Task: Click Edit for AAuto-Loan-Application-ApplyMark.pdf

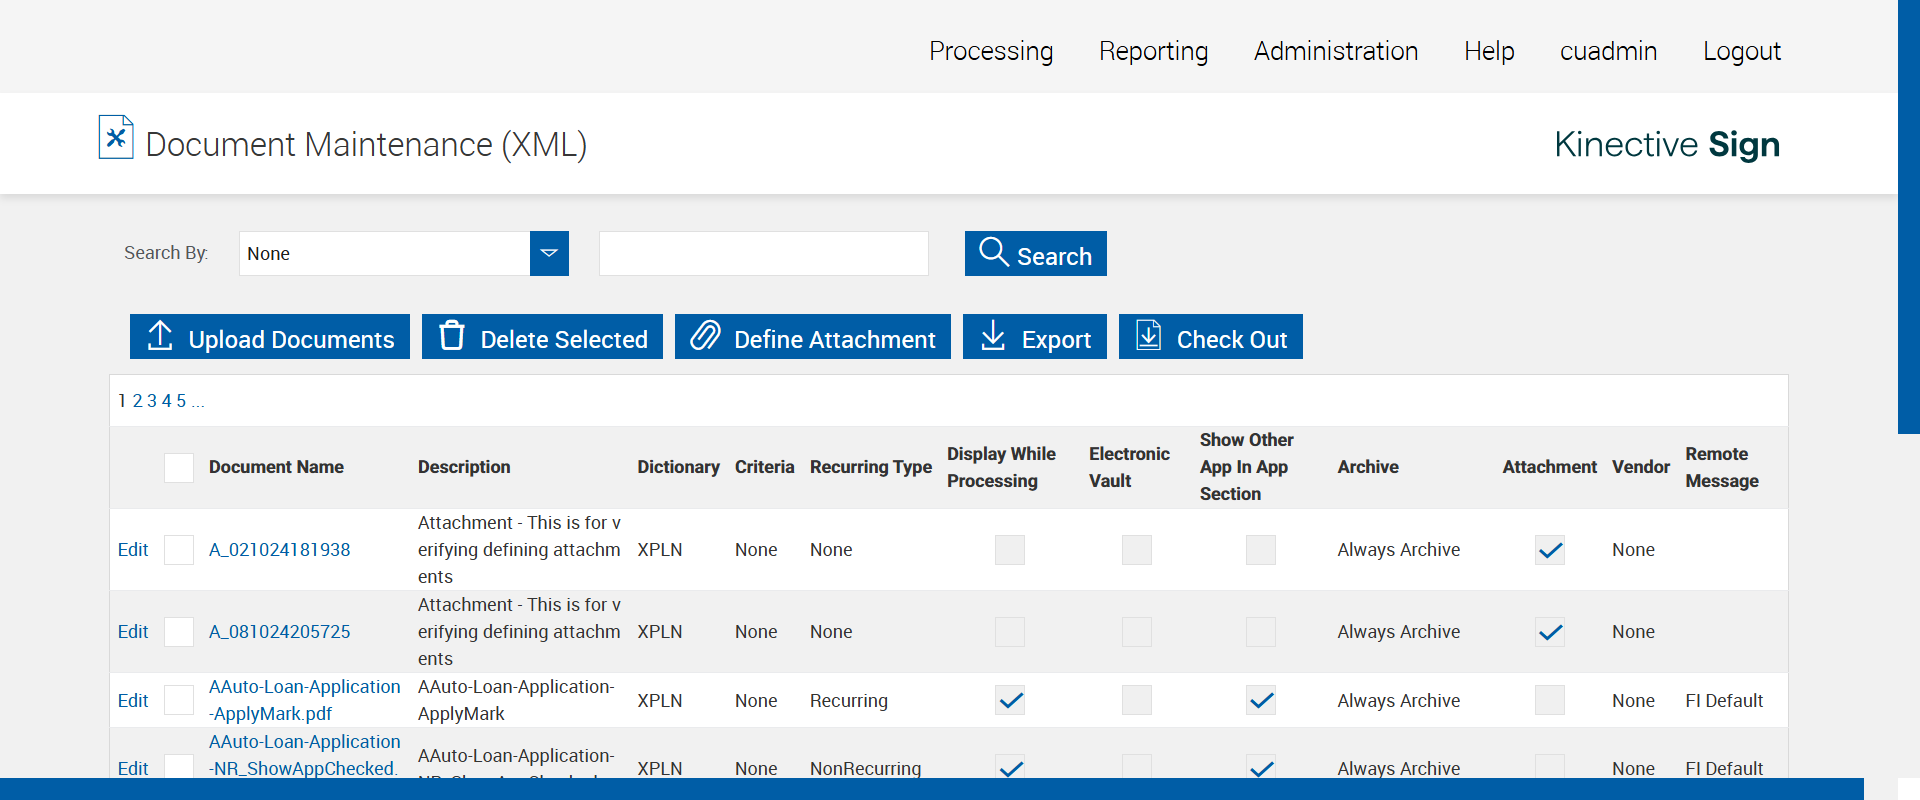Action: point(133,701)
